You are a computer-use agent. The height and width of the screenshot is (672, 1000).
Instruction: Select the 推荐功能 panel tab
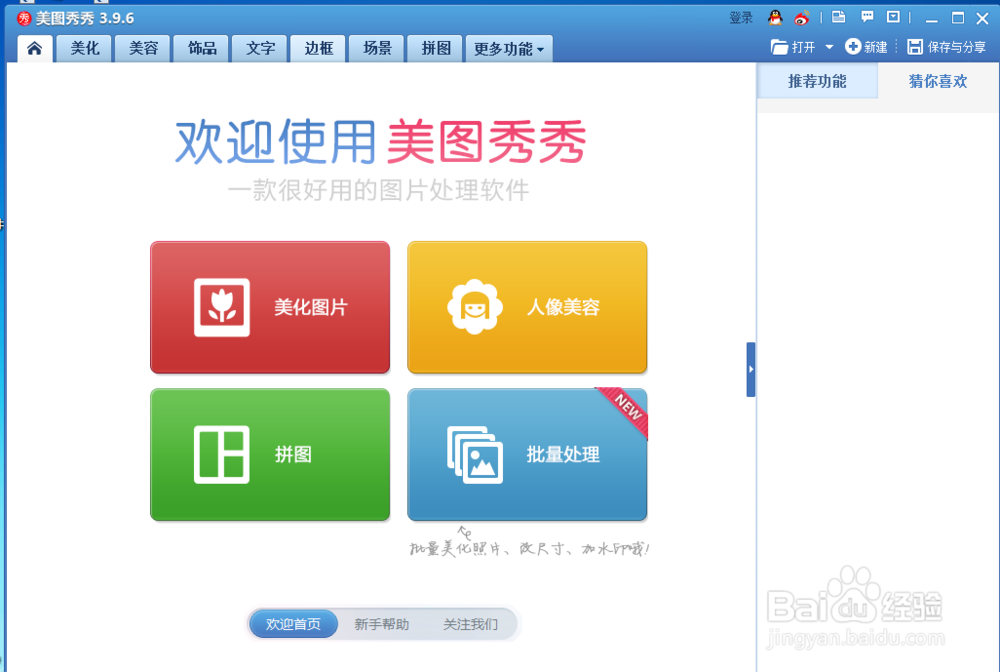[817, 81]
